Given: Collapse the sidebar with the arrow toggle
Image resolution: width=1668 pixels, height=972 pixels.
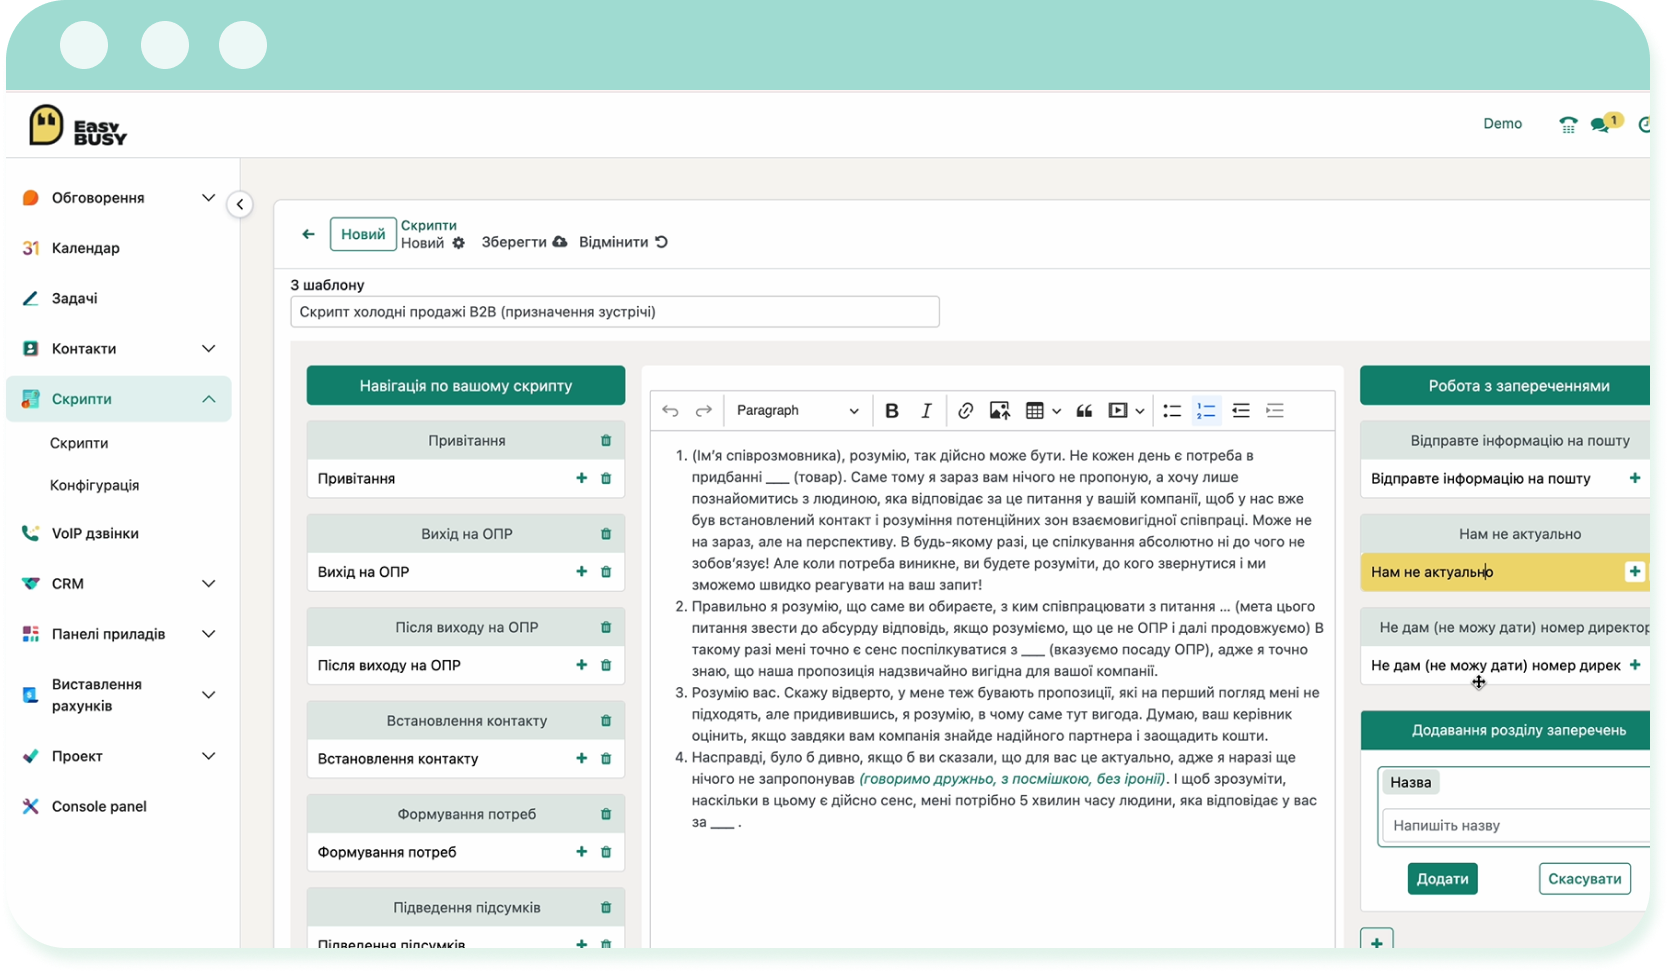Looking at the screenshot, I should pyautogui.click(x=240, y=204).
